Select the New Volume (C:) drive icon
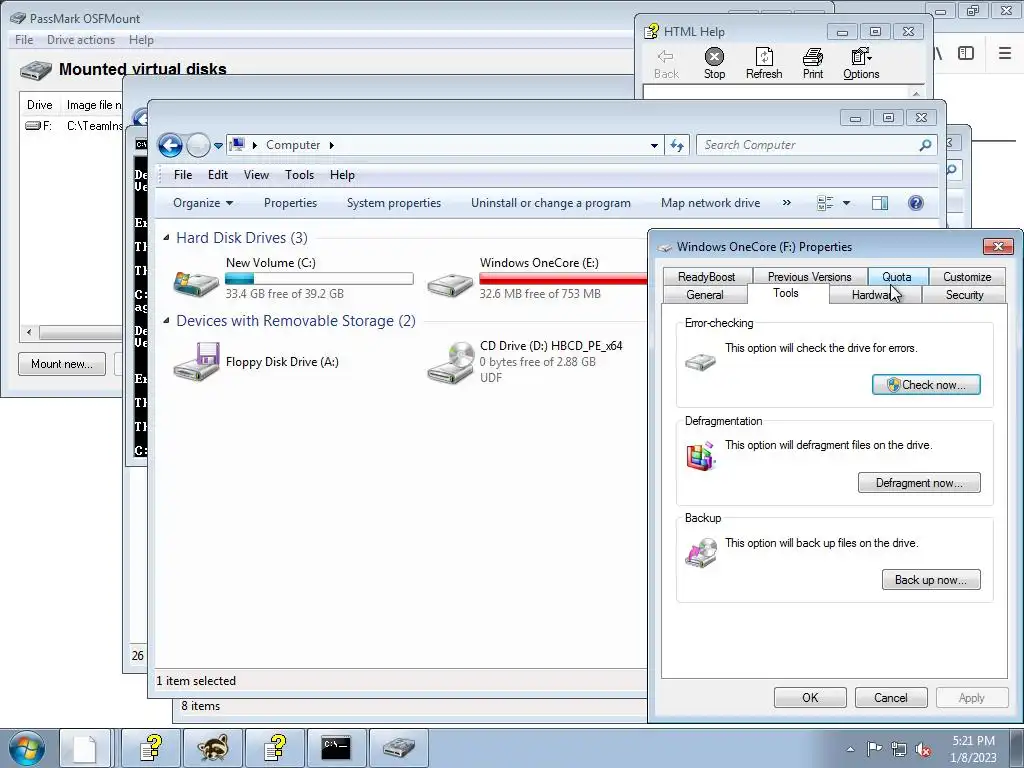The height and width of the screenshot is (768, 1024). (196, 283)
